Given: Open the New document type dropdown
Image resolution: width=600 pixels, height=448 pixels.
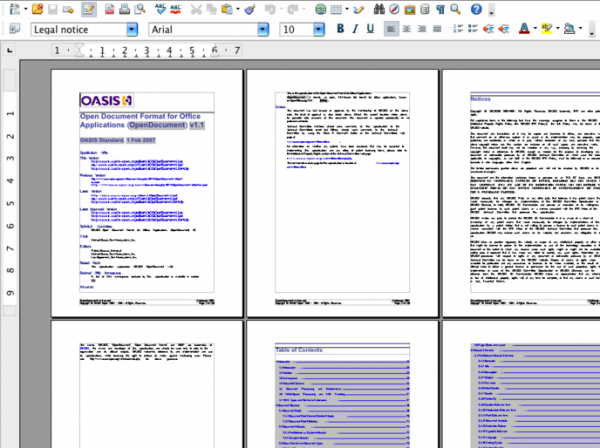Looking at the screenshot, I should (x=26, y=9).
